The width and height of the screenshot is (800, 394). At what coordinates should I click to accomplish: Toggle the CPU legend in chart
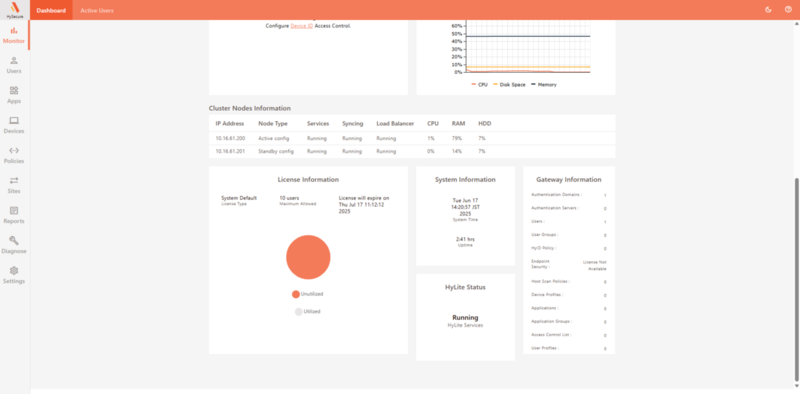point(480,85)
